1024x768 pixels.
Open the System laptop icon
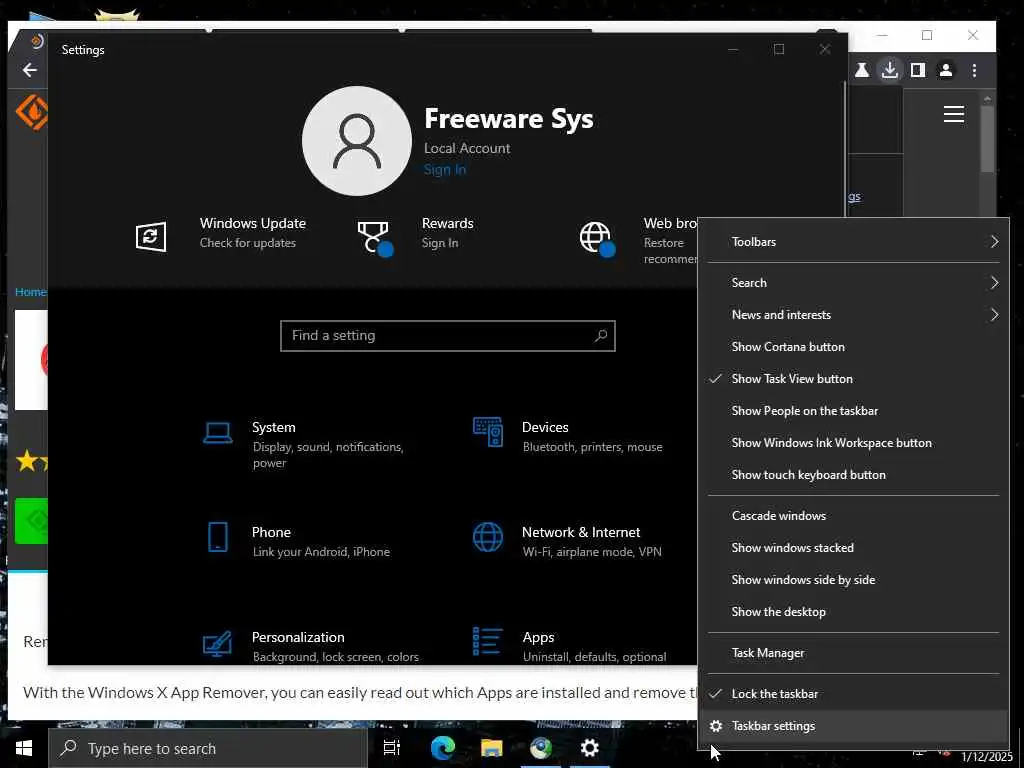tap(217, 432)
